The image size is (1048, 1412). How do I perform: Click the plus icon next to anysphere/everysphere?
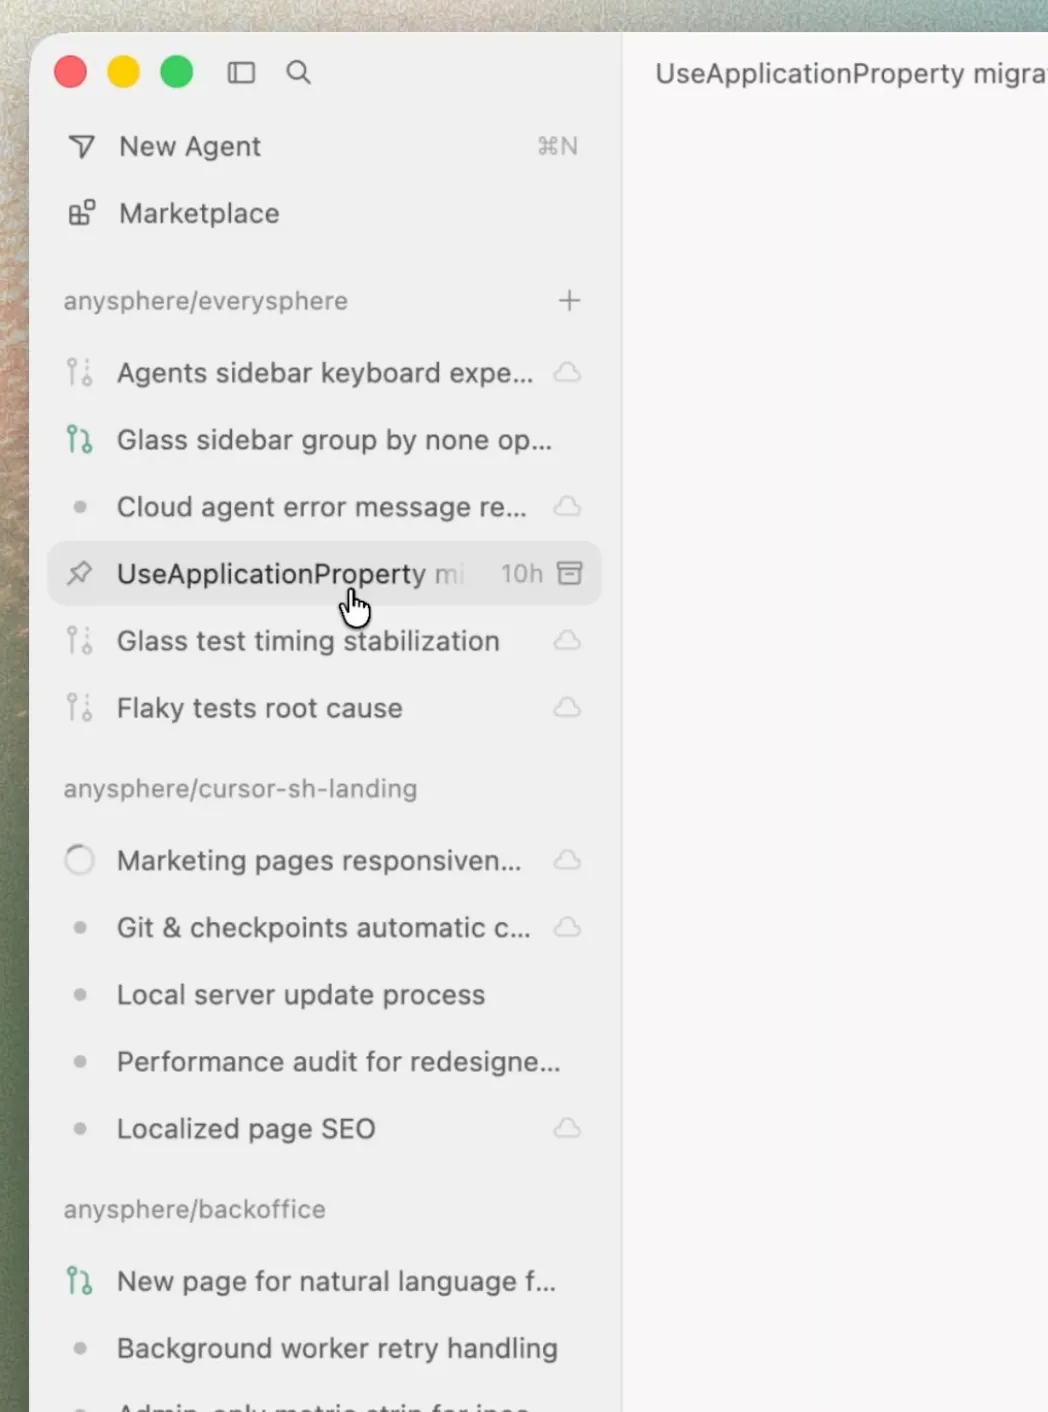[569, 300]
